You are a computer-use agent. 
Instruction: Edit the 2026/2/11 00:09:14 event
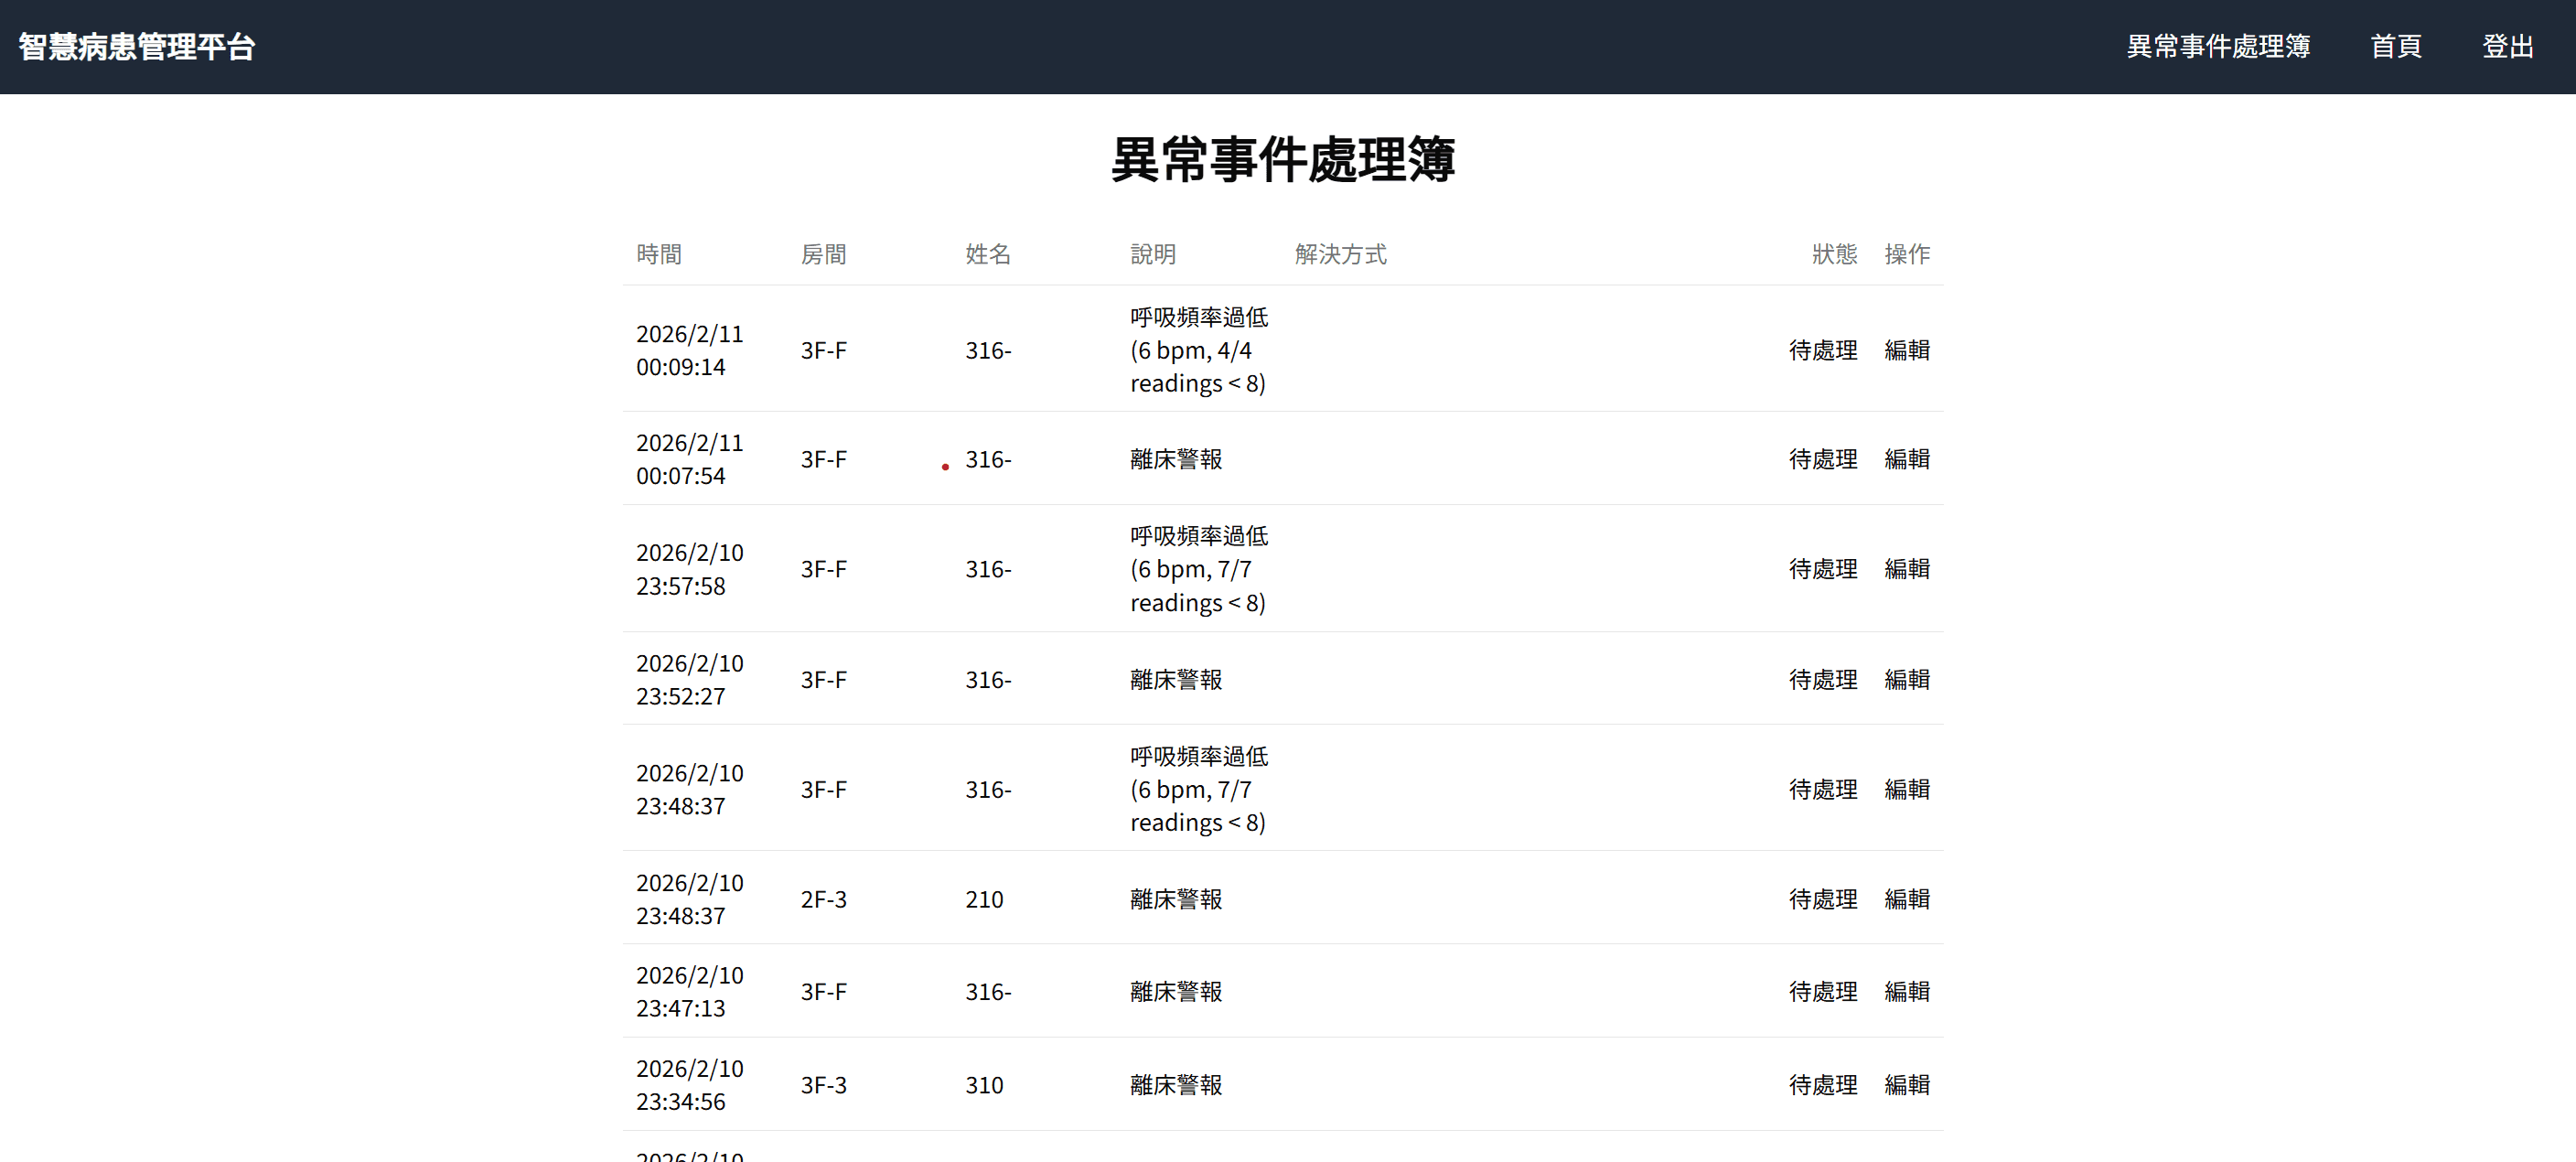click(1906, 350)
